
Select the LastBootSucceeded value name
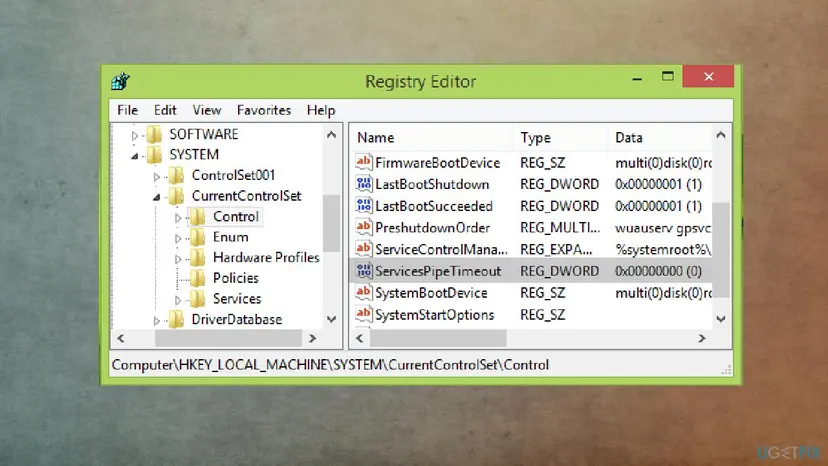[434, 206]
